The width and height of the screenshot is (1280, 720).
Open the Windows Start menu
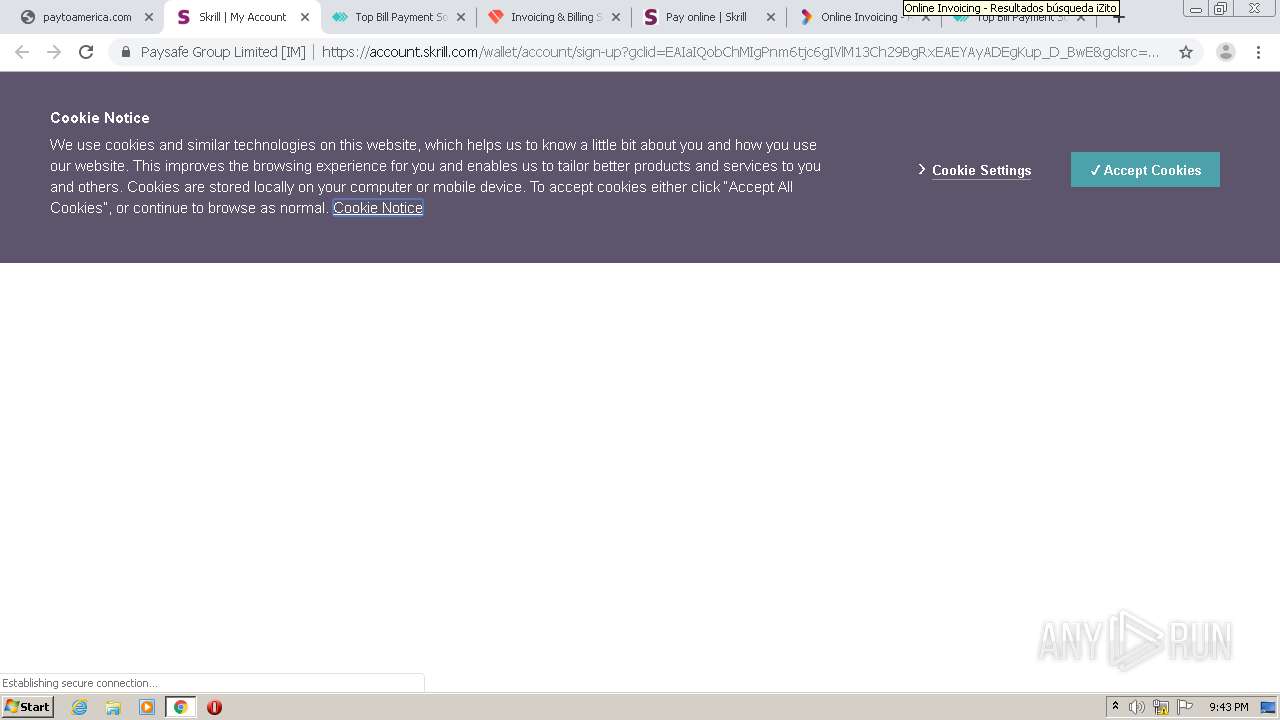[x=28, y=707]
